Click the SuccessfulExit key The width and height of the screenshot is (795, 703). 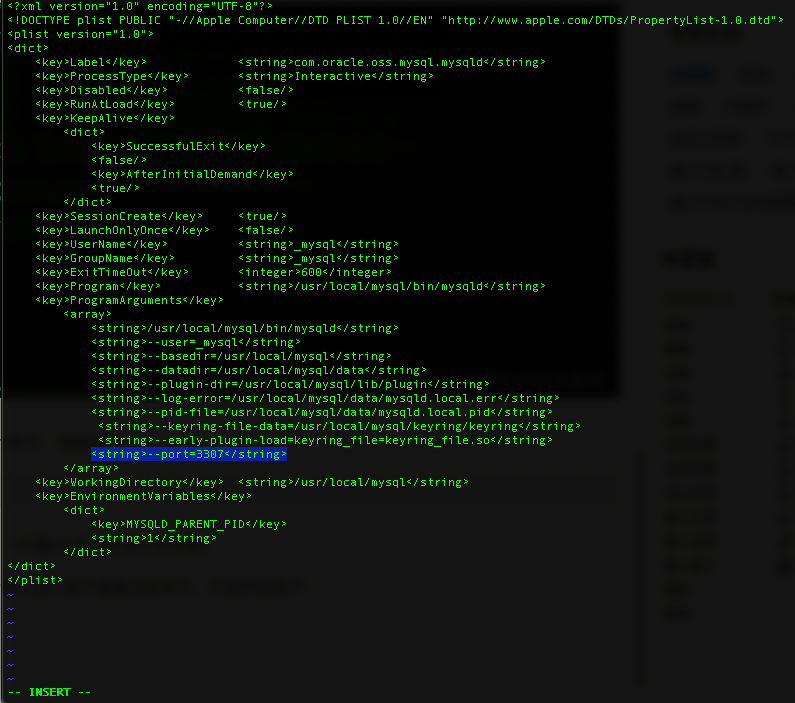click(x=178, y=146)
